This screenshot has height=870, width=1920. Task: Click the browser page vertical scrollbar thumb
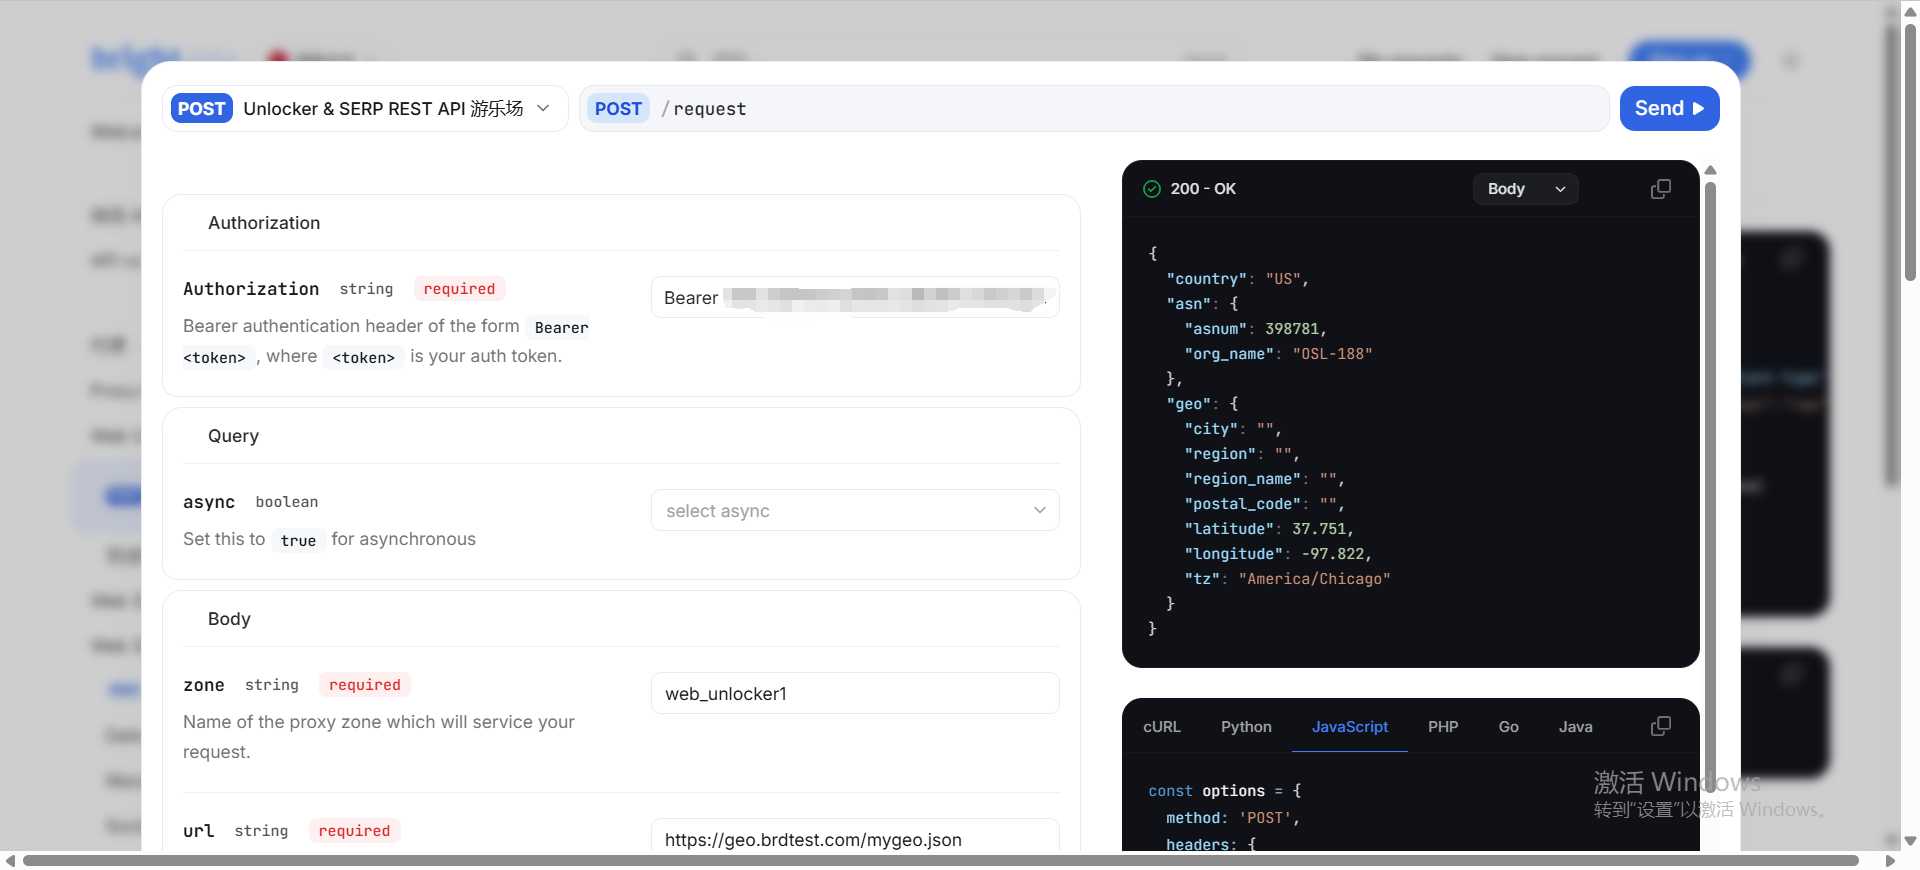pyautogui.click(x=1910, y=150)
